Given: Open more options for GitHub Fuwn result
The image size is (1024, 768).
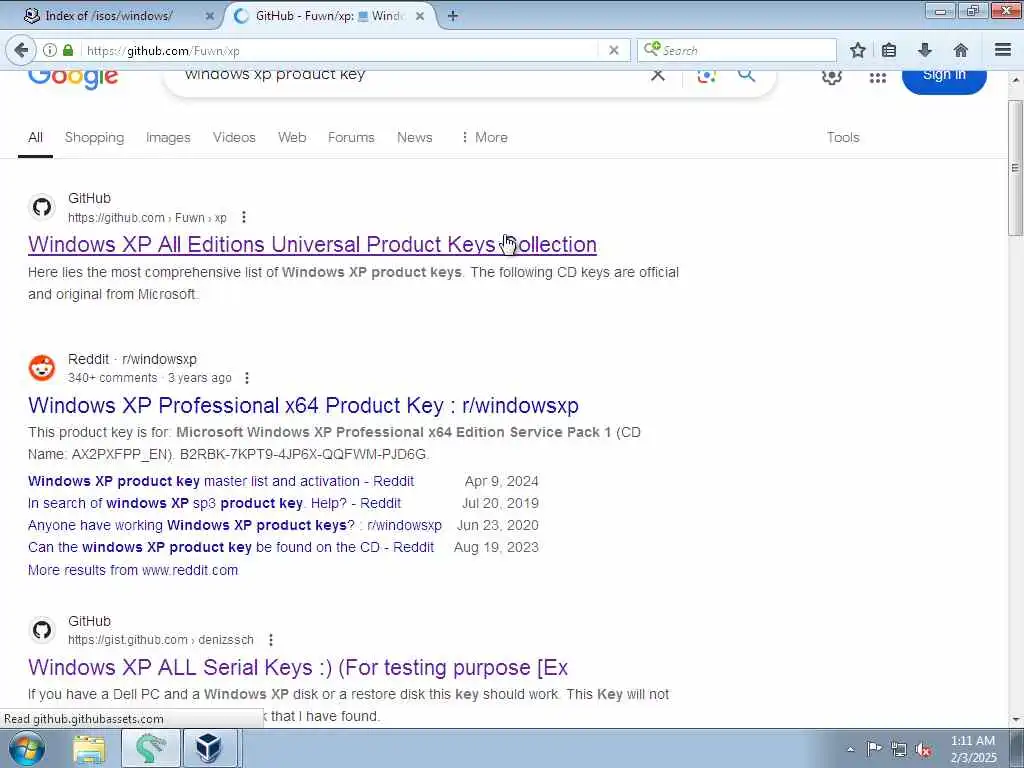Looking at the screenshot, I should 244,217.
